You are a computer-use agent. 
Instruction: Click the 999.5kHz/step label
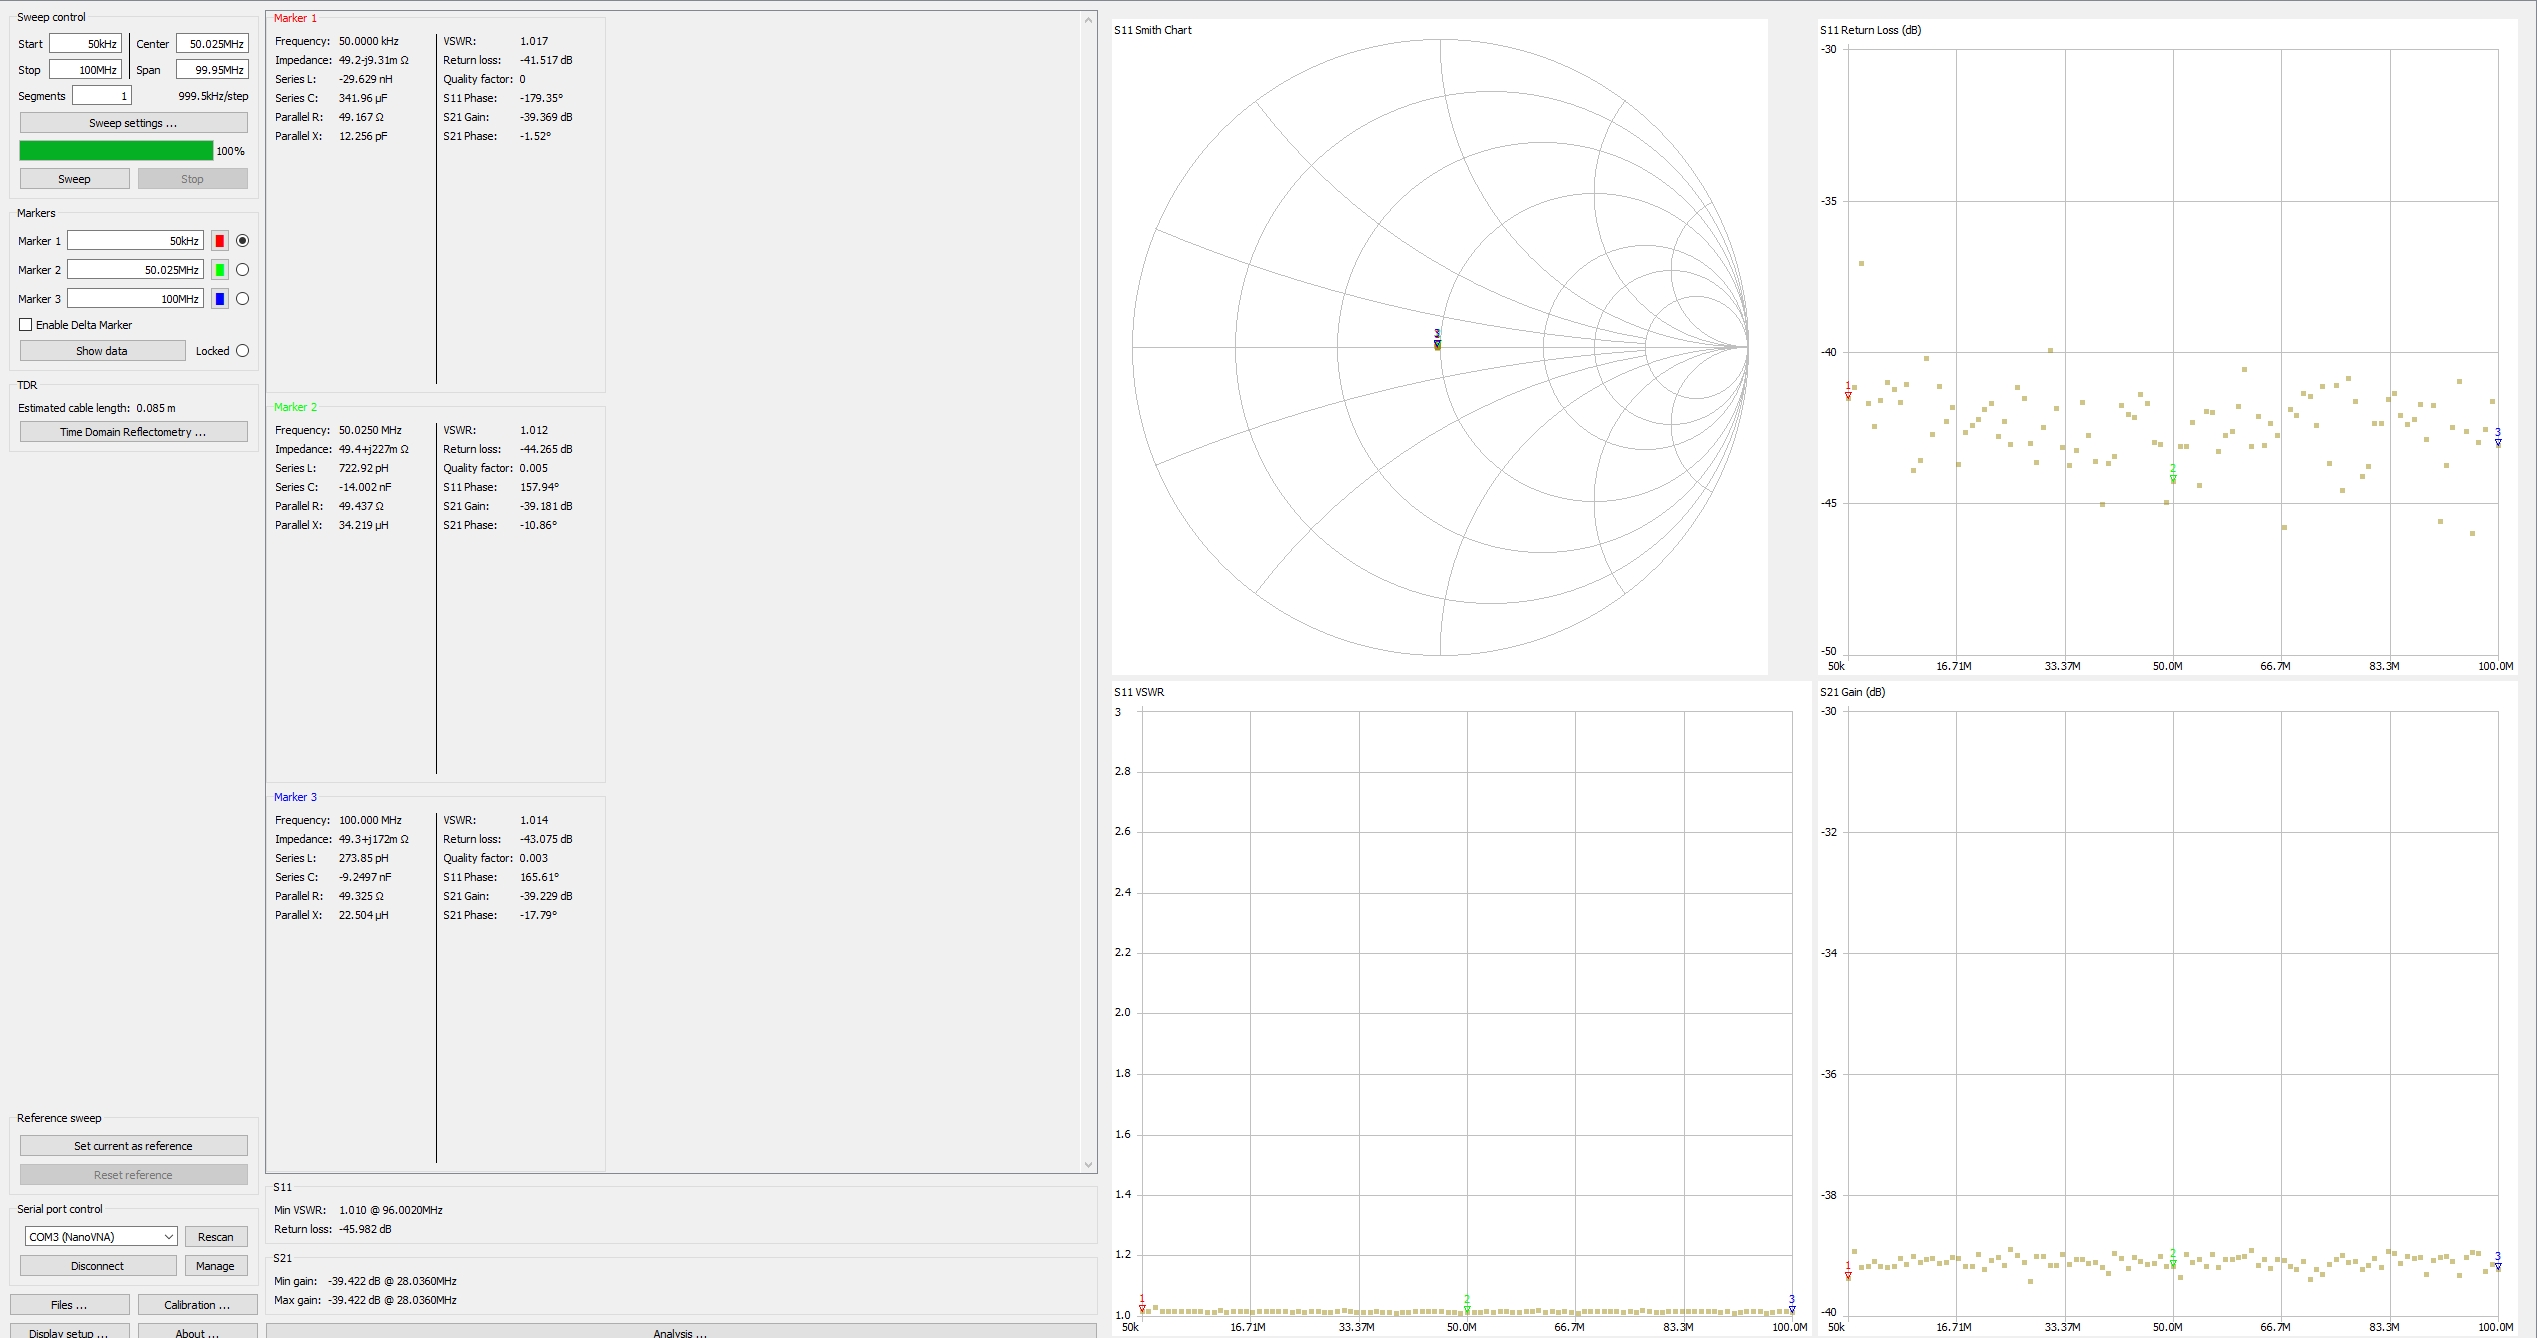[213, 96]
